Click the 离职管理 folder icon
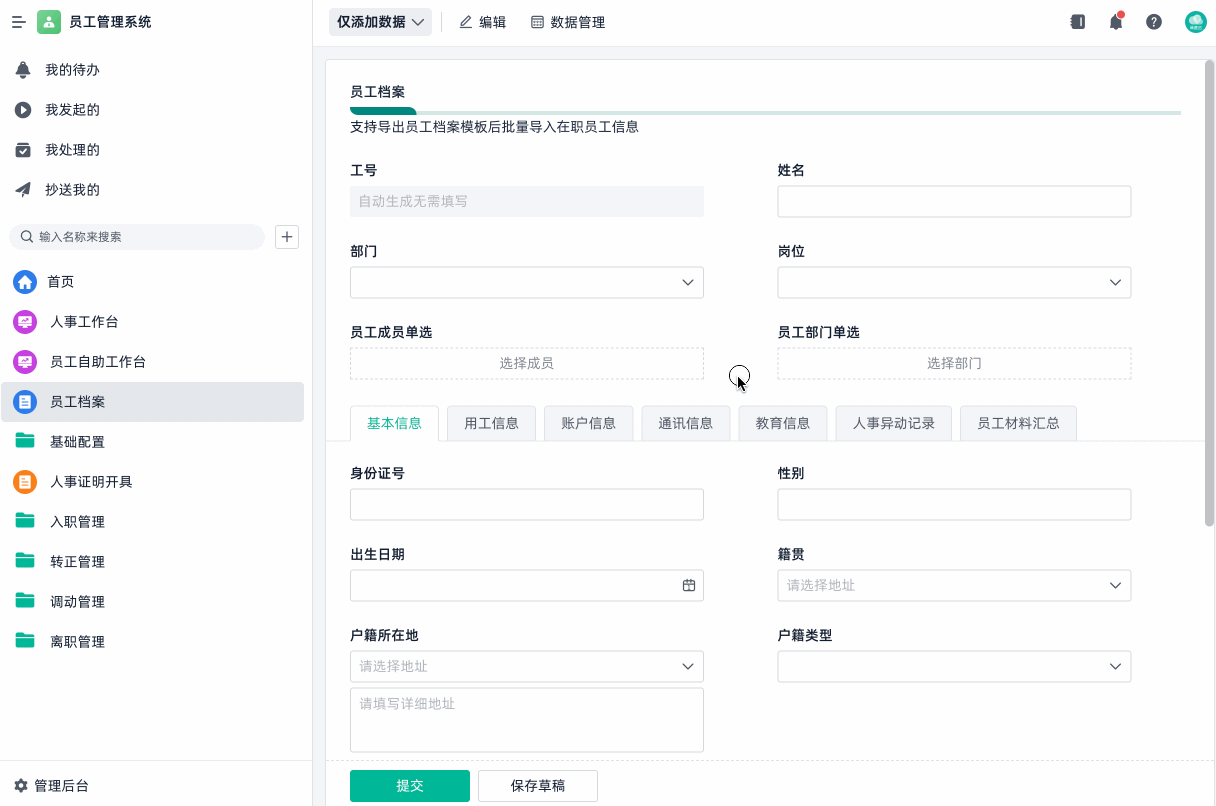 25,641
